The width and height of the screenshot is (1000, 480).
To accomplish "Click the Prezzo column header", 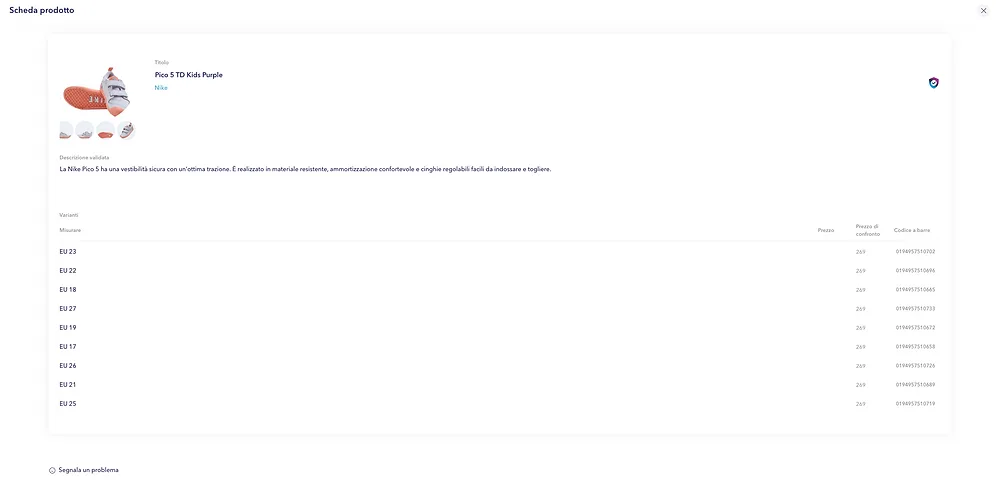I will 826,230.
